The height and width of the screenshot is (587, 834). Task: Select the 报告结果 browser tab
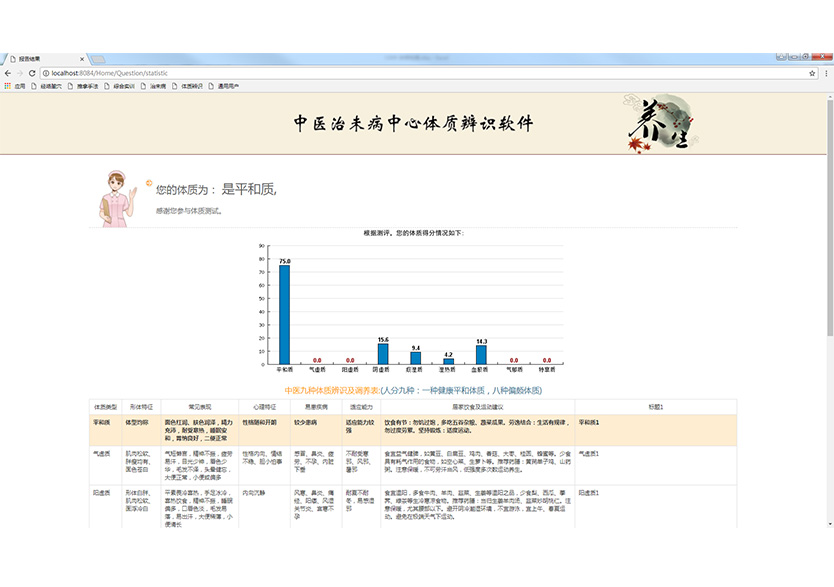40,59
